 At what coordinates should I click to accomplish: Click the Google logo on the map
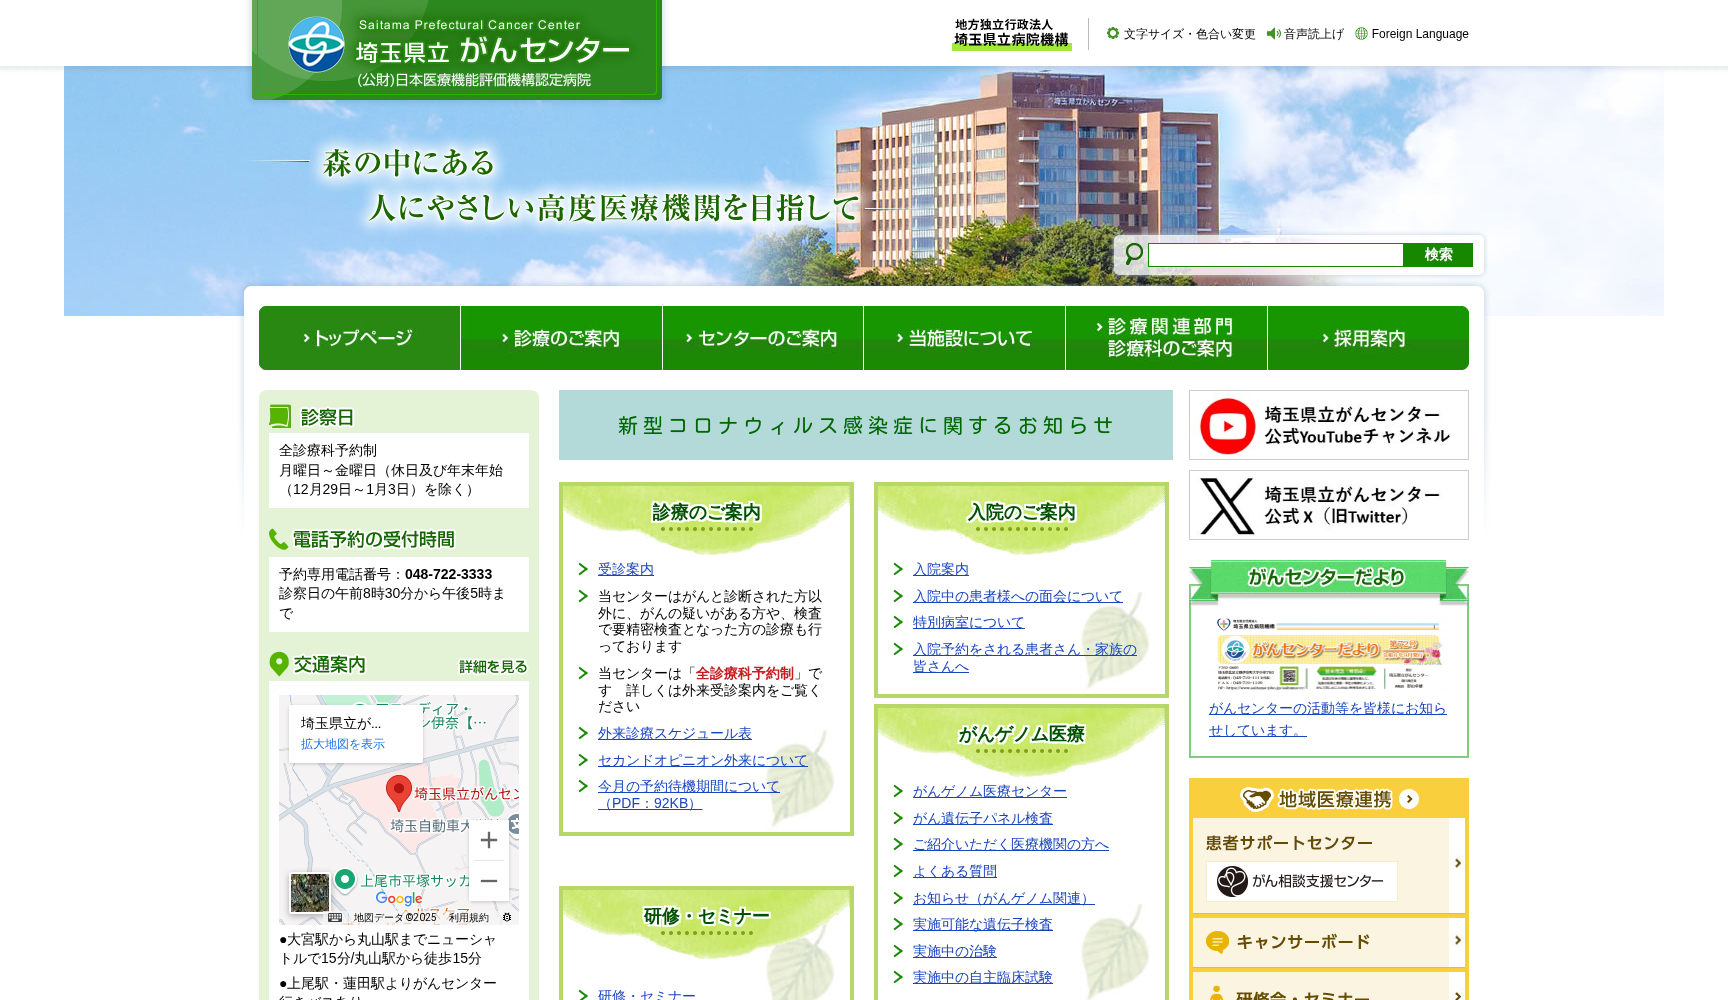(400, 899)
